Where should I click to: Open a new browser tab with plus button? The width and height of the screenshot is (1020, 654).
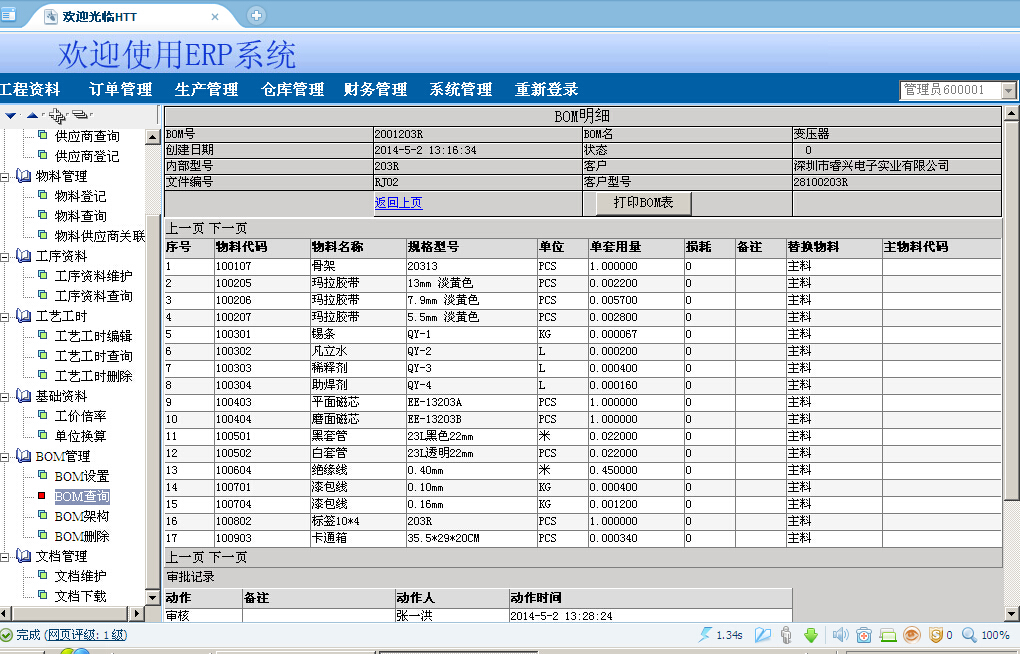click(x=256, y=15)
